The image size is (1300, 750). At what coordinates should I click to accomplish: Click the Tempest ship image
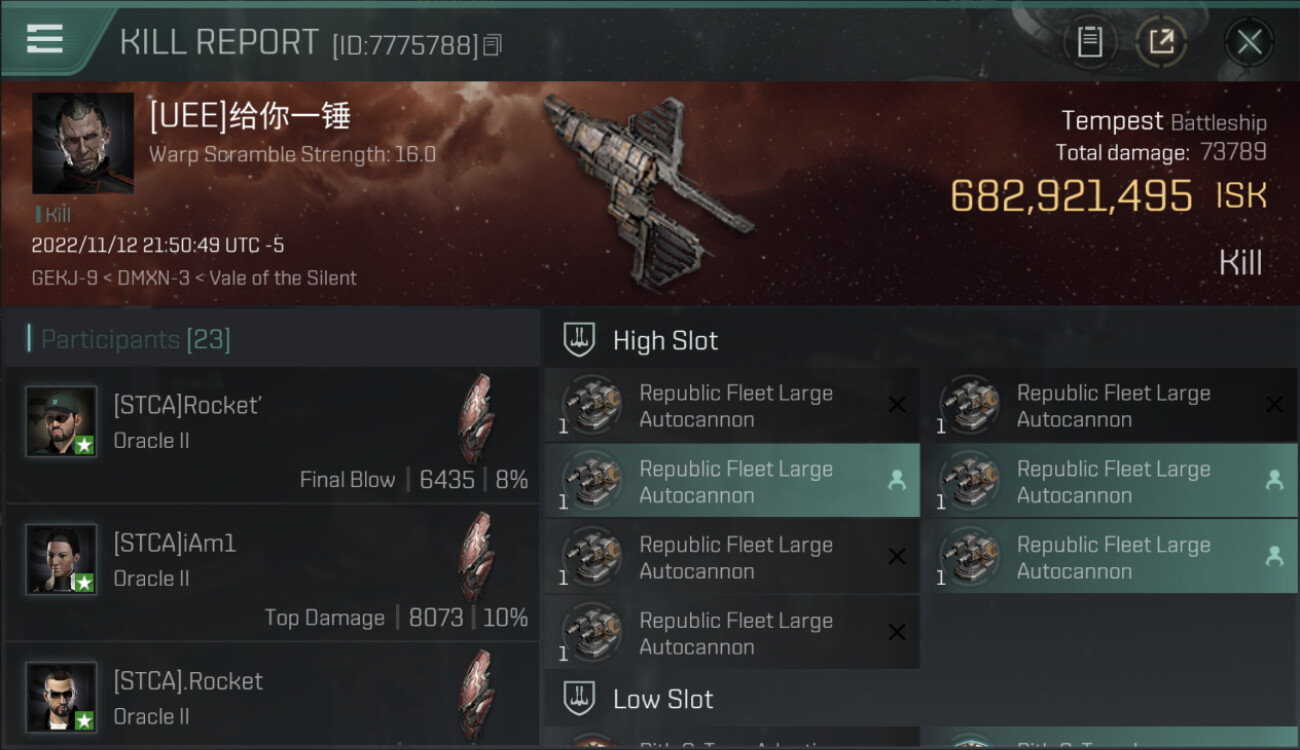click(645, 187)
